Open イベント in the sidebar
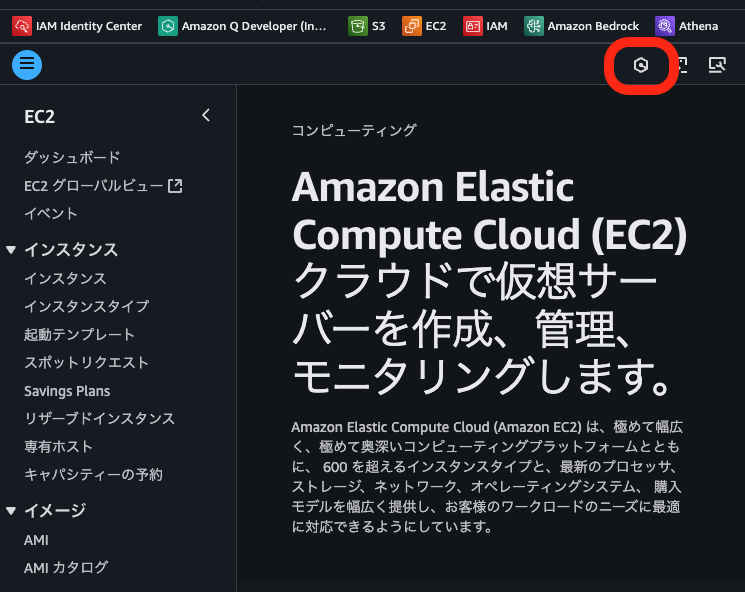This screenshot has width=745, height=592. tap(51, 214)
